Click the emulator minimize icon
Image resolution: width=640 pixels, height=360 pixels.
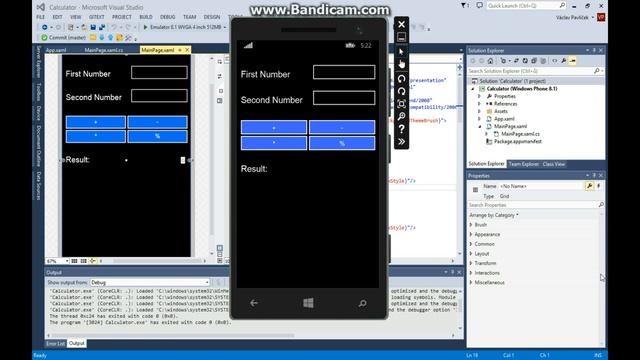402,38
